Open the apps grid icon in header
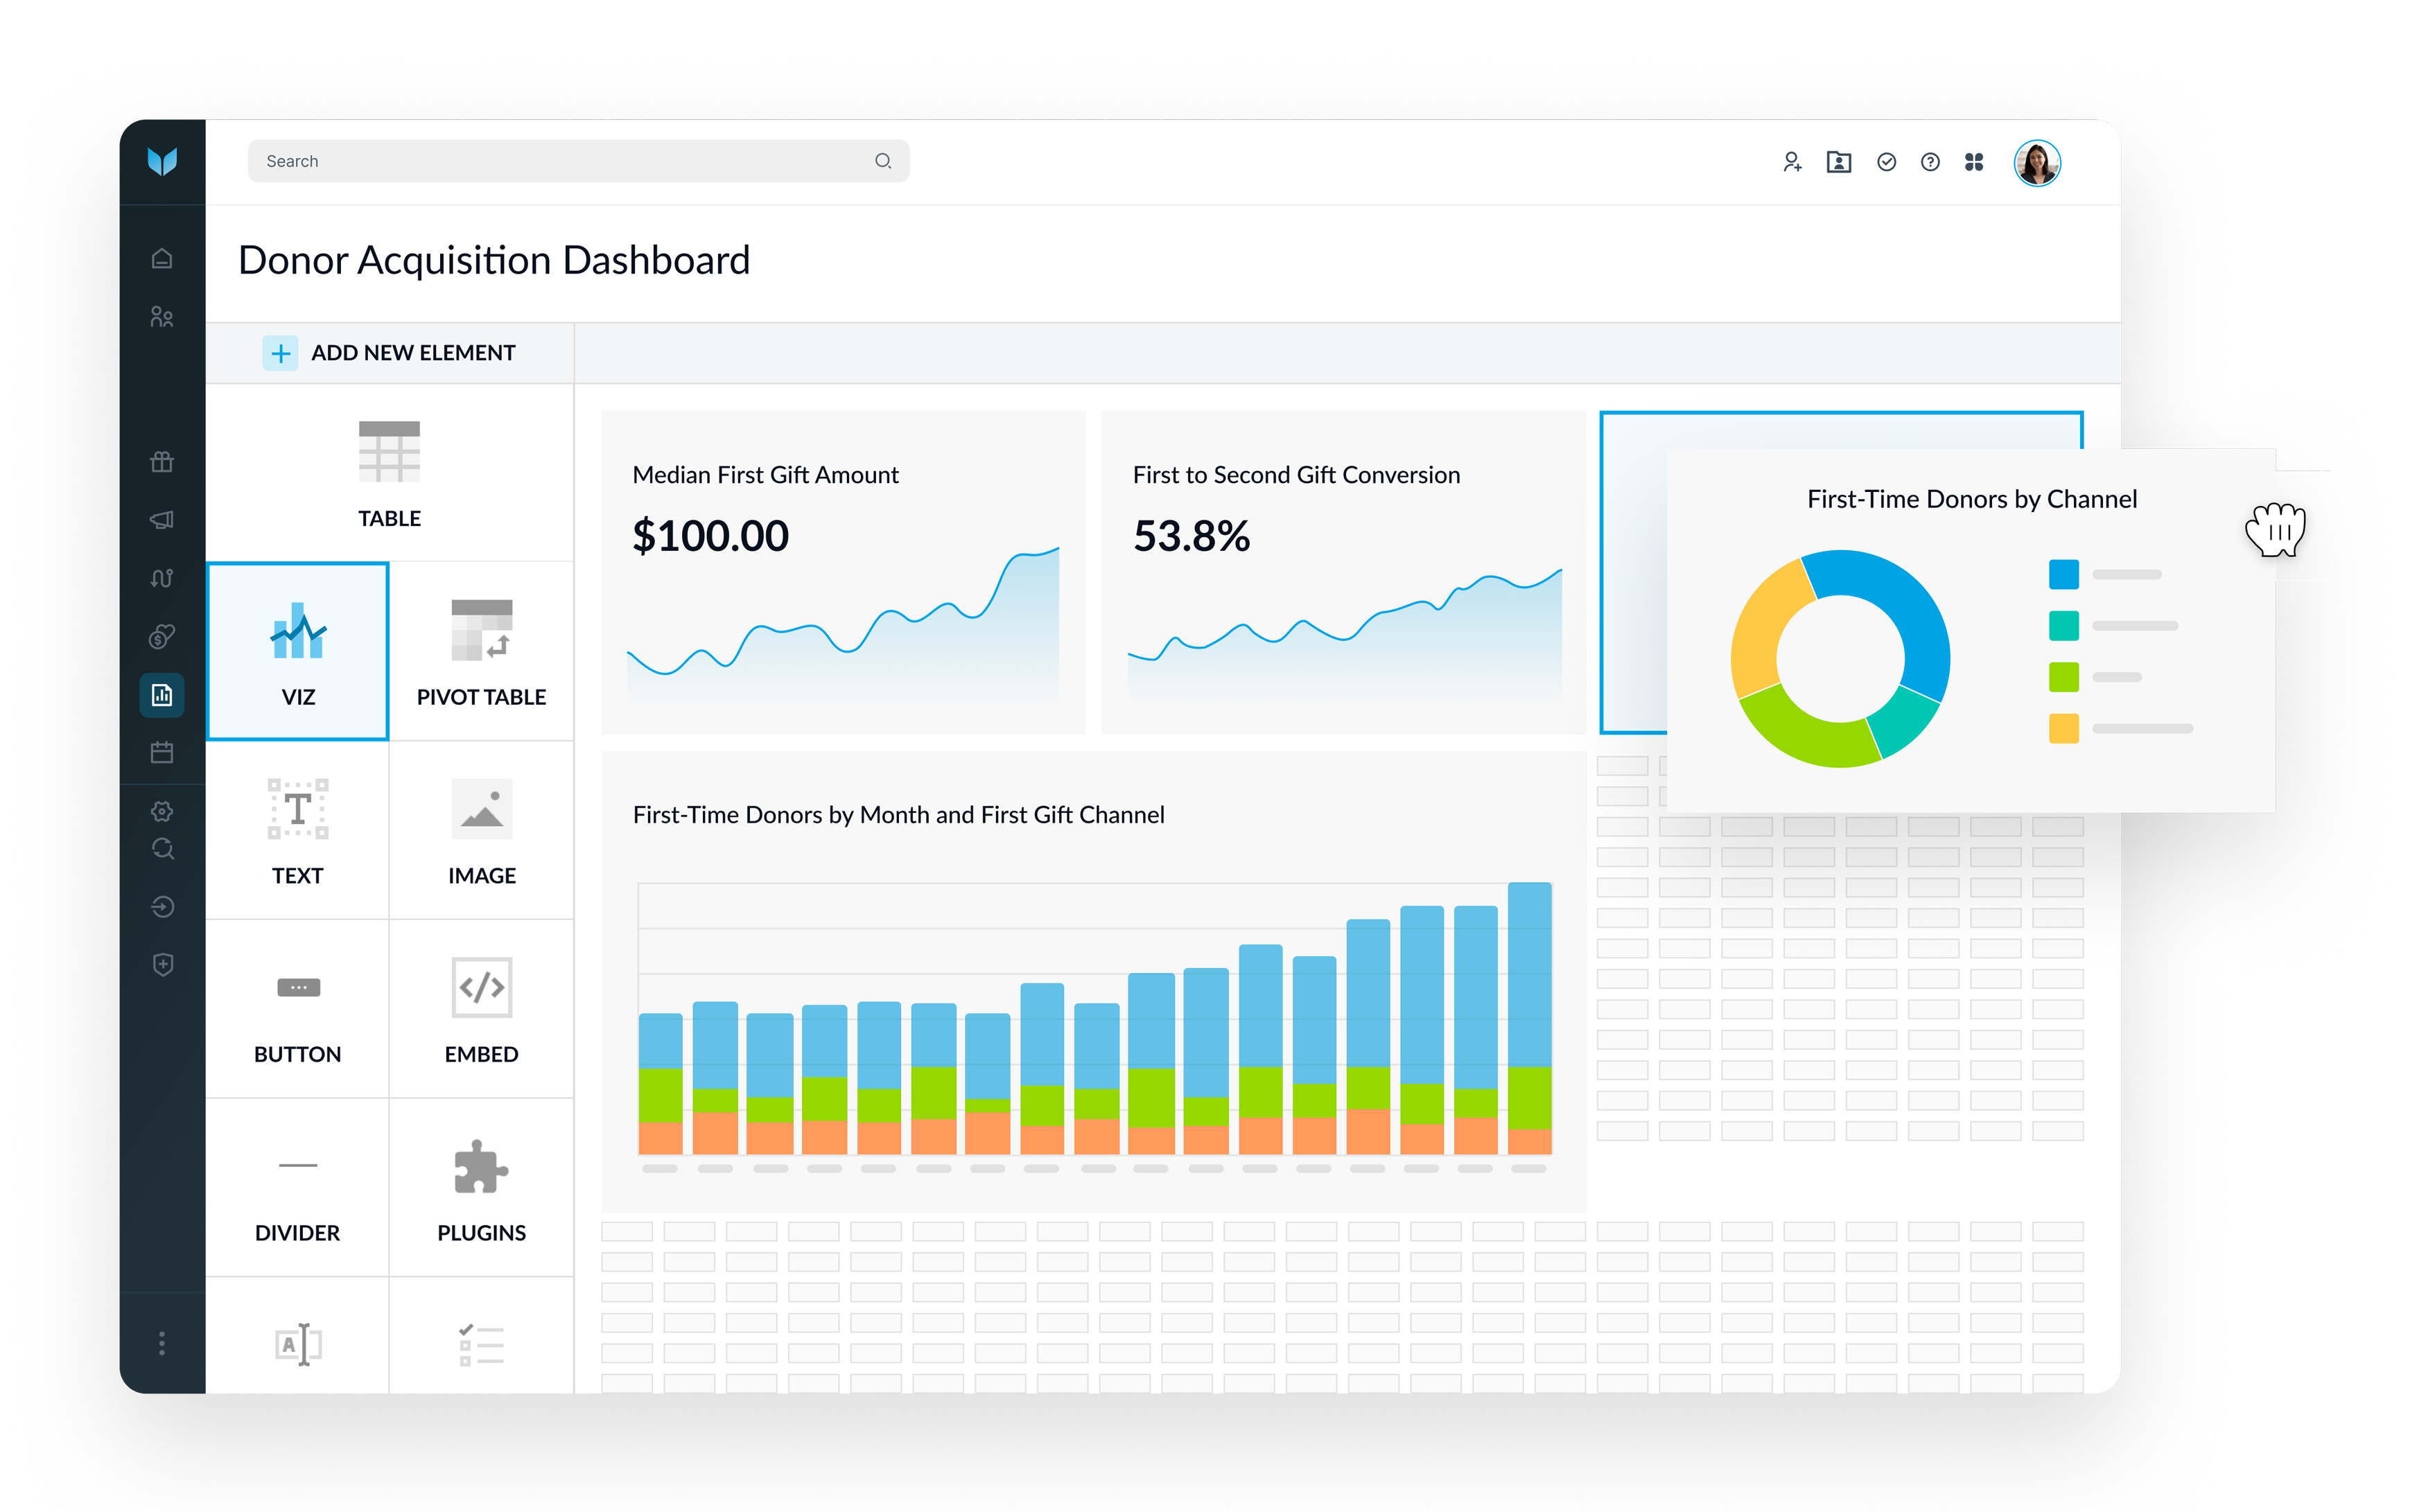 pos(1974,162)
